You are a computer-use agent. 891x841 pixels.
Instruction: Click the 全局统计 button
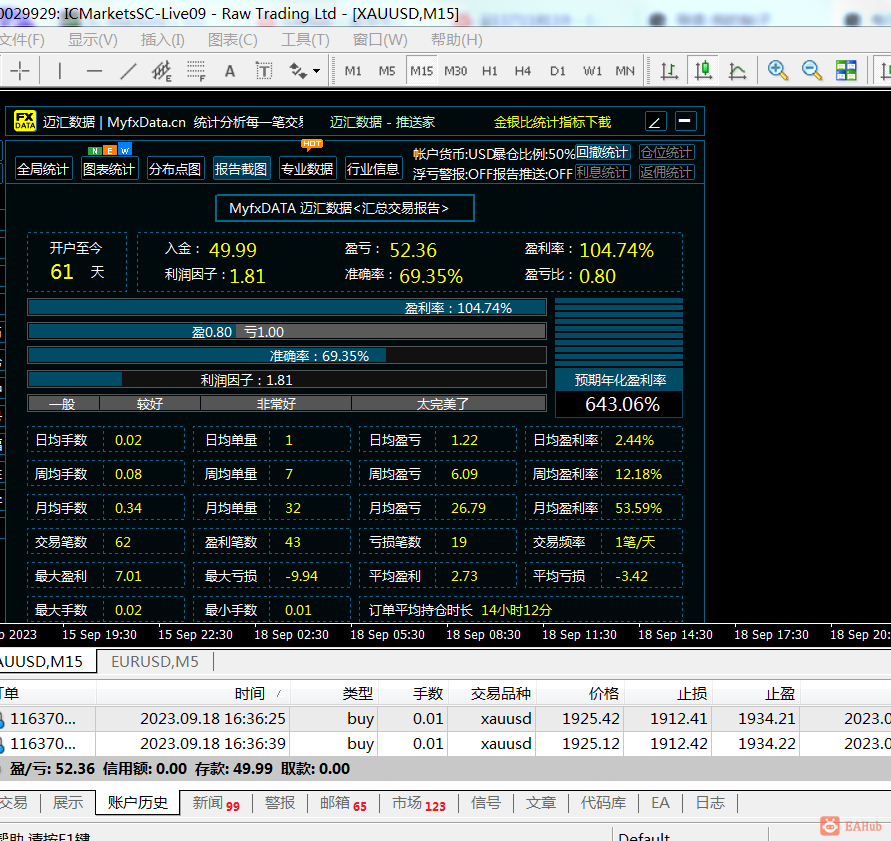tap(43, 169)
